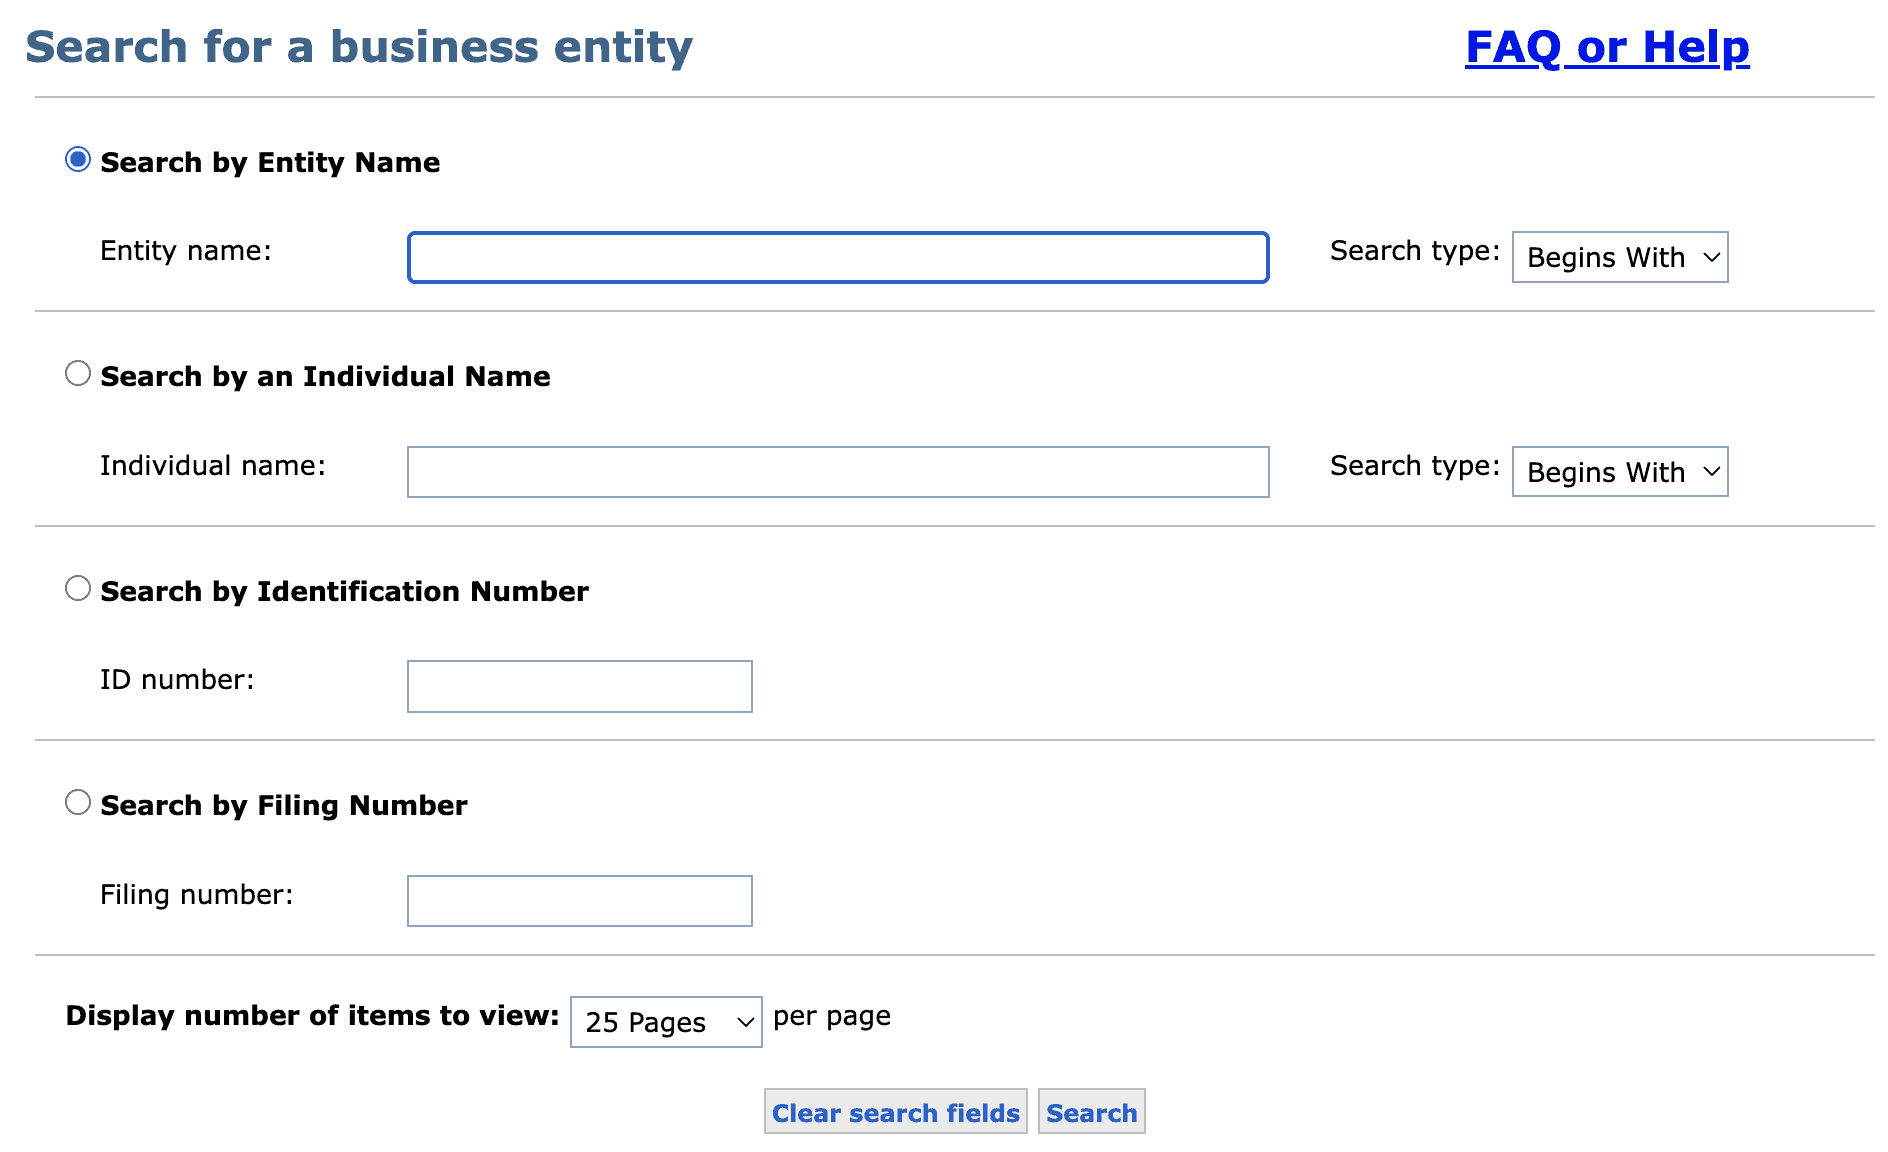The height and width of the screenshot is (1152, 1888).
Task: Click the Search by an Individual Name label
Action: coord(325,376)
